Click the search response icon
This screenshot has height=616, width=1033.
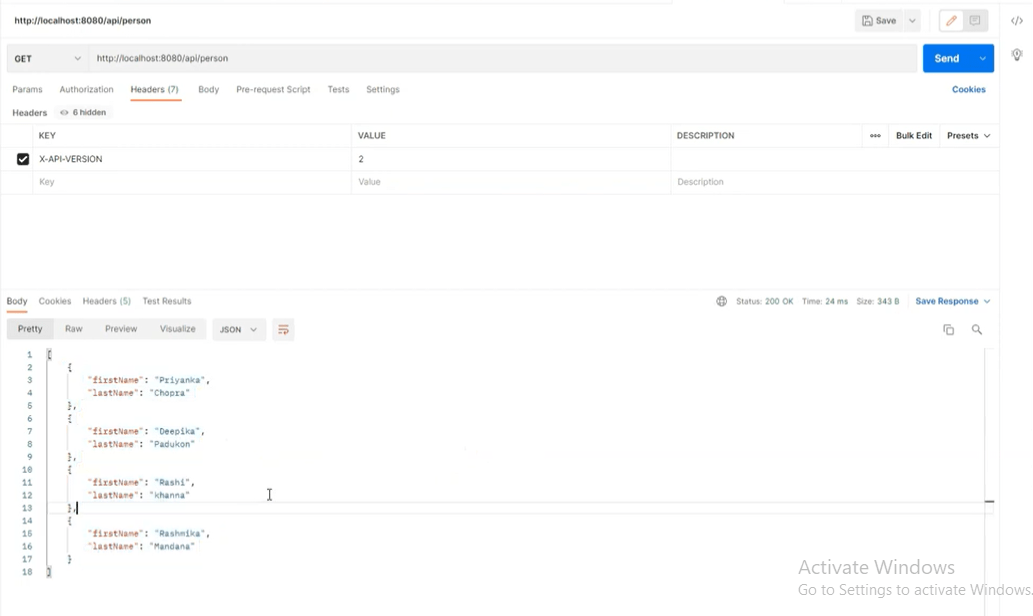[977, 329]
